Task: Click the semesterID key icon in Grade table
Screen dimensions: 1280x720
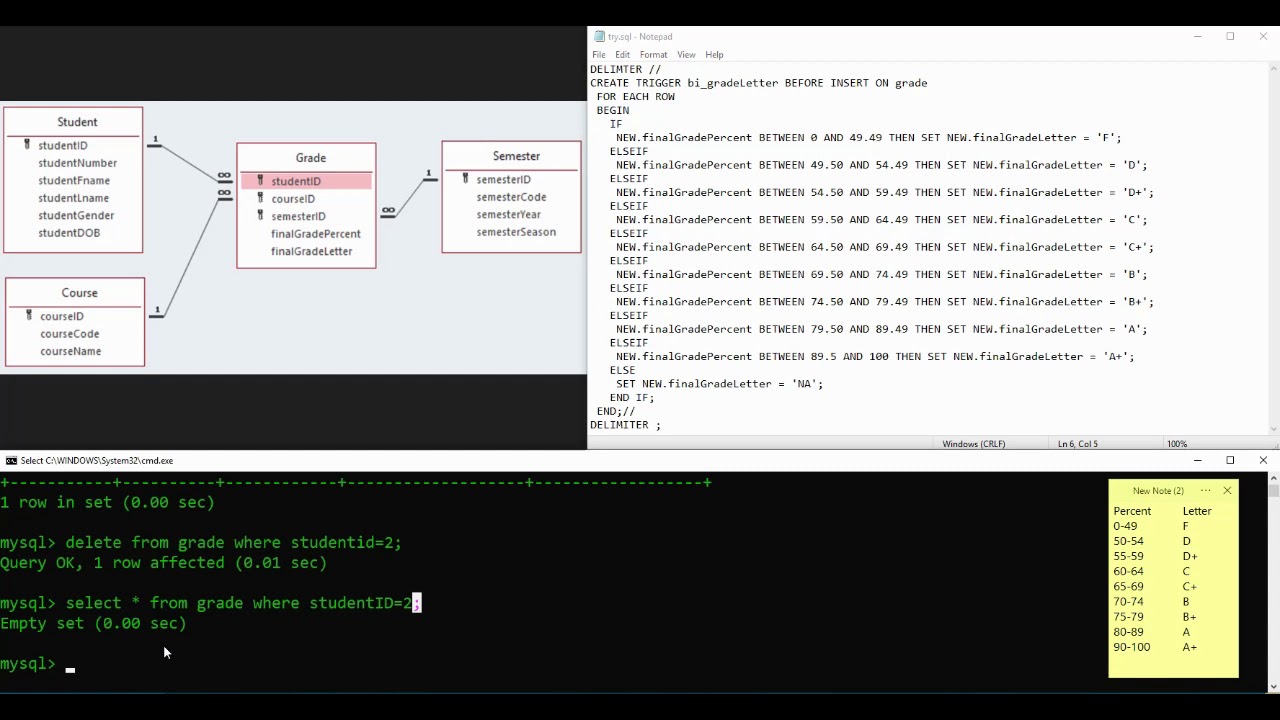Action: (x=260, y=216)
